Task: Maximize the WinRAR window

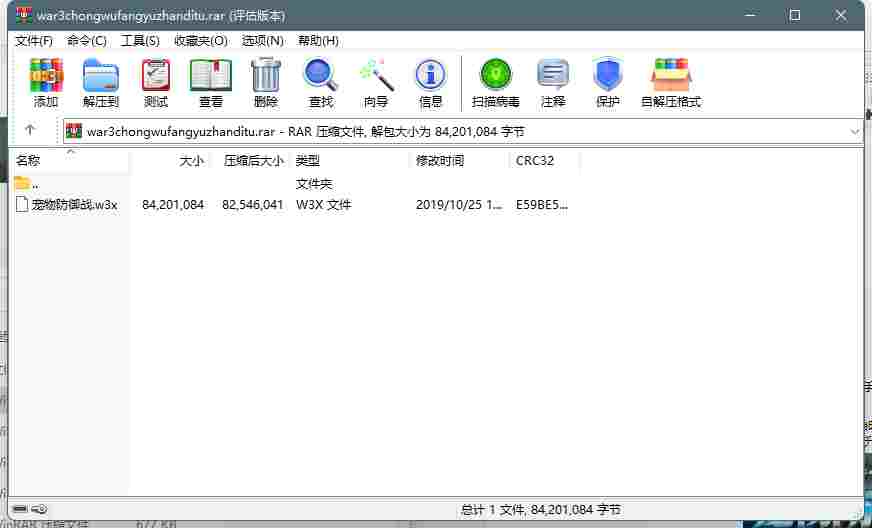Action: (795, 16)
